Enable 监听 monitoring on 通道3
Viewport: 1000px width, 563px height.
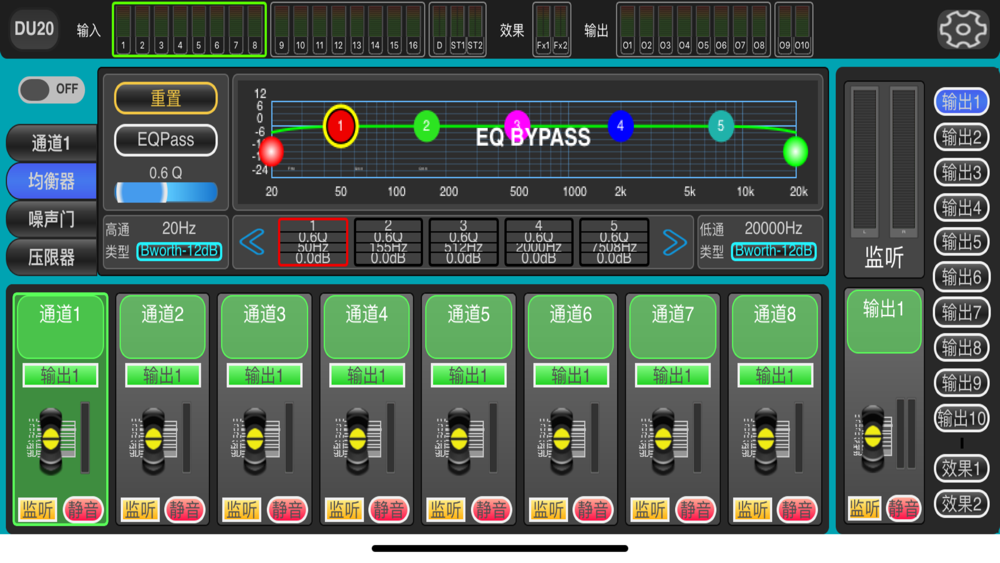[x=241, y=509]
